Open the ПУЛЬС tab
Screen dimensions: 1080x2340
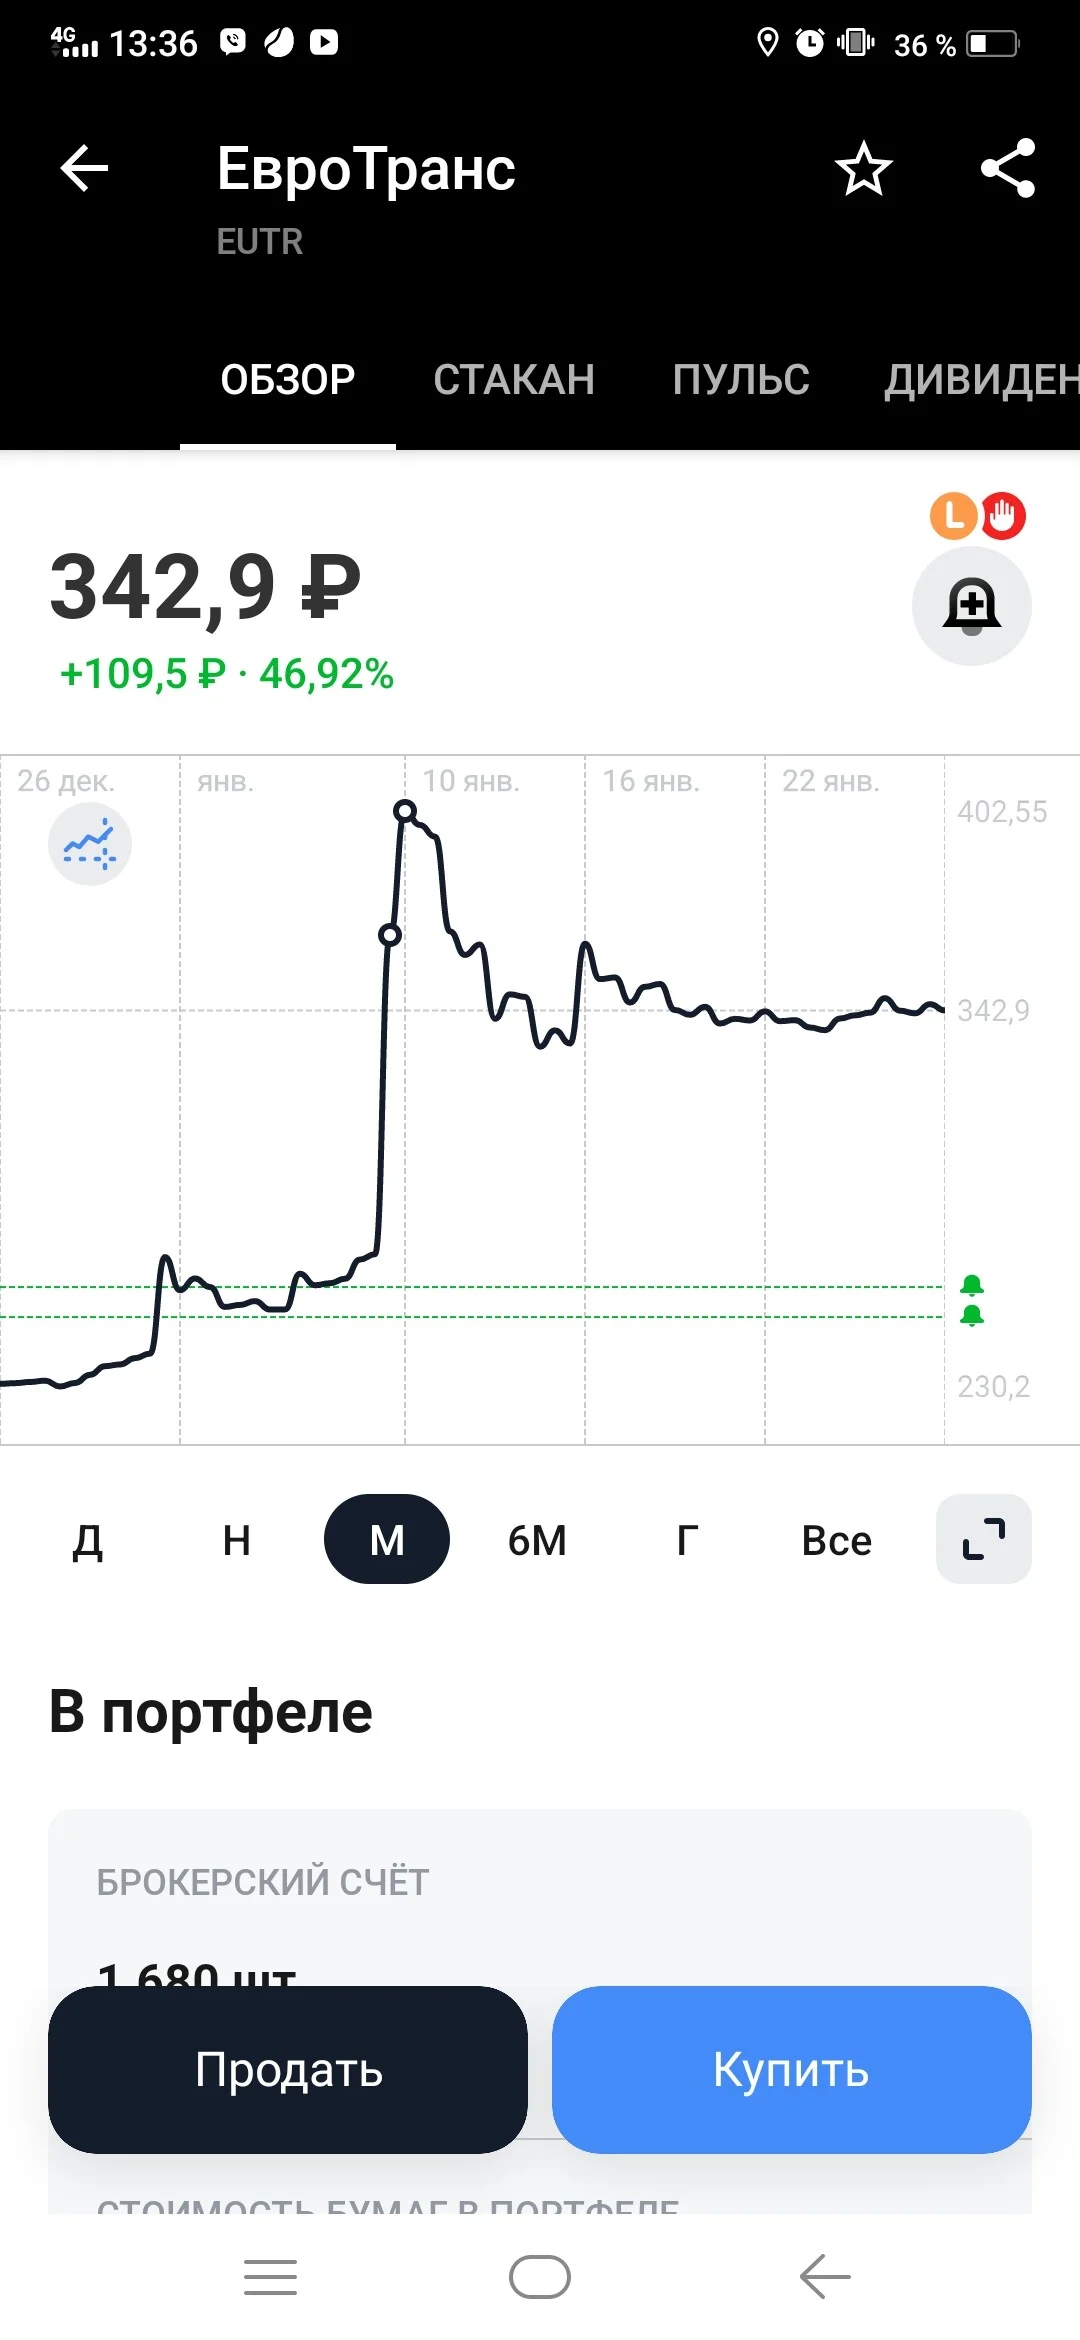[741, 380]
